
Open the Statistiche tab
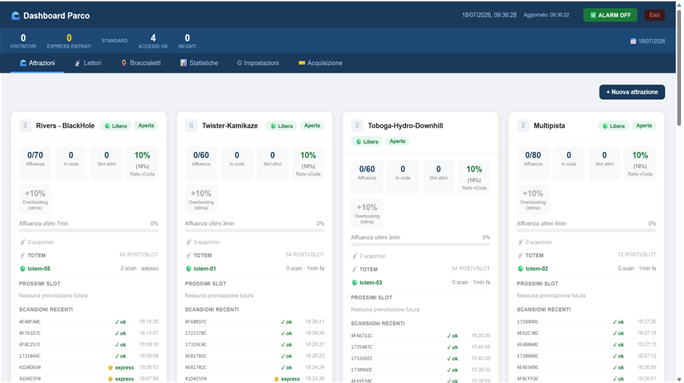199,63
